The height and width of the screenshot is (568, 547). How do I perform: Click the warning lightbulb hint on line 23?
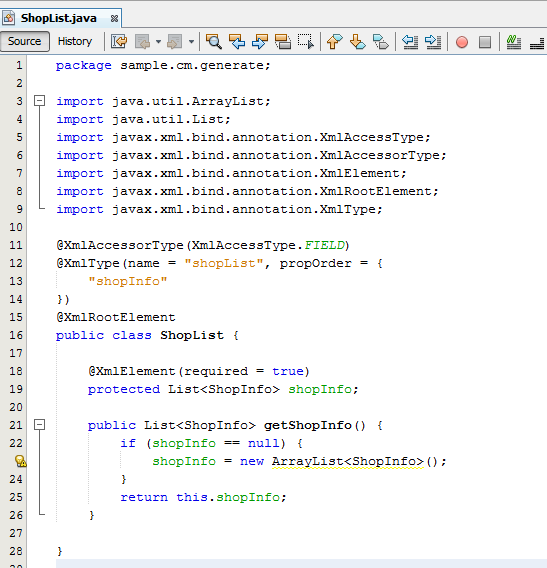(x=20, y=461)
